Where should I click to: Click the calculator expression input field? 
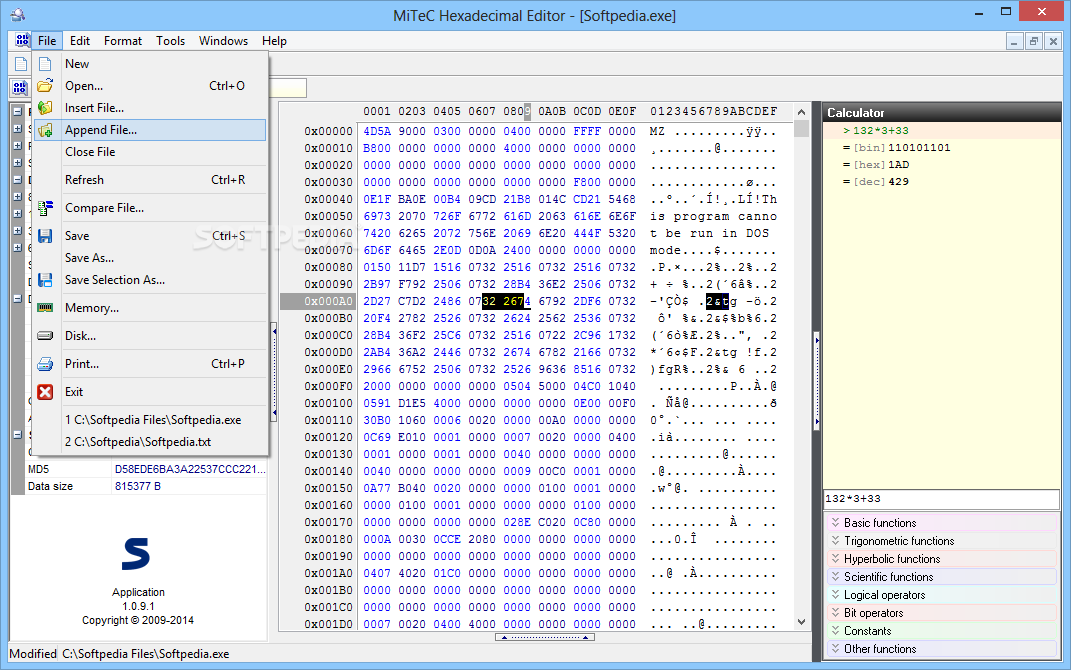[942, 499]
